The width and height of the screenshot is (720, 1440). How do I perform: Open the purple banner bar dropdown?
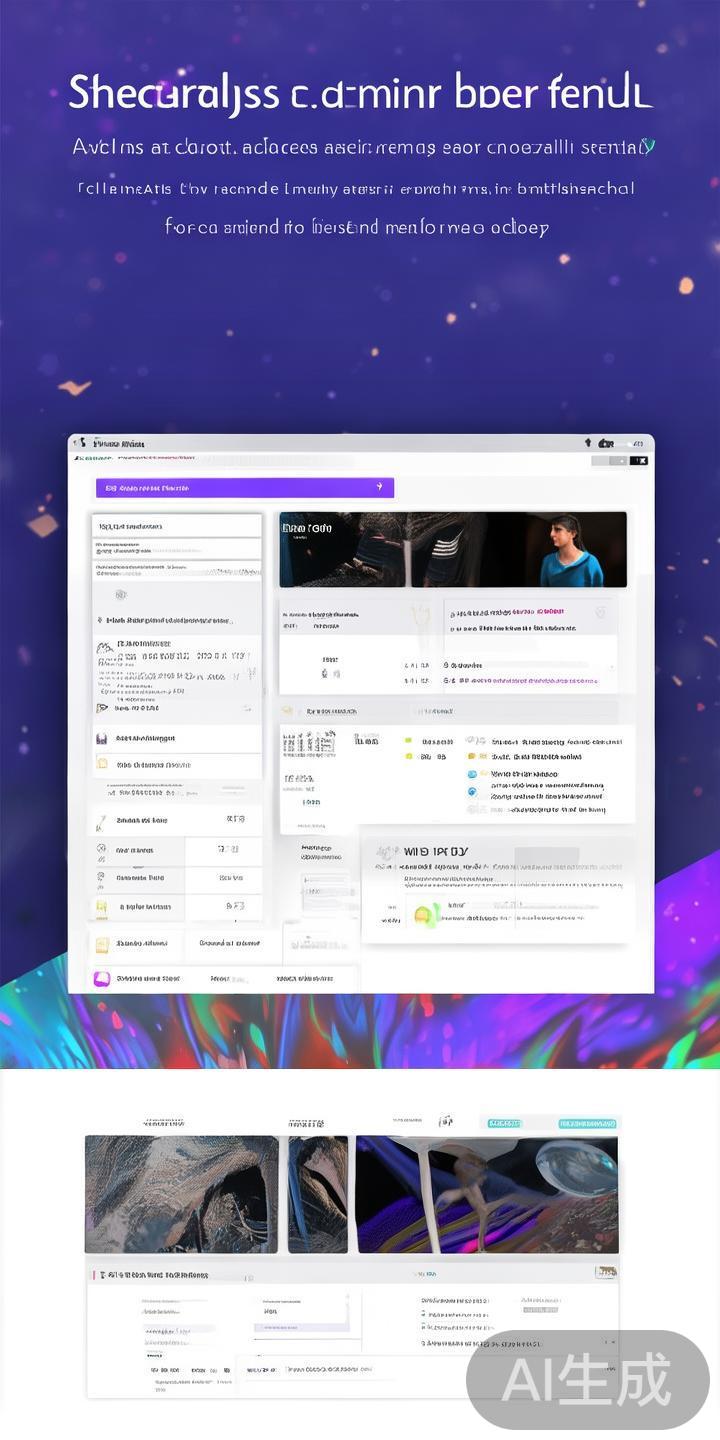pyautogui.click(x=244, y=488)
